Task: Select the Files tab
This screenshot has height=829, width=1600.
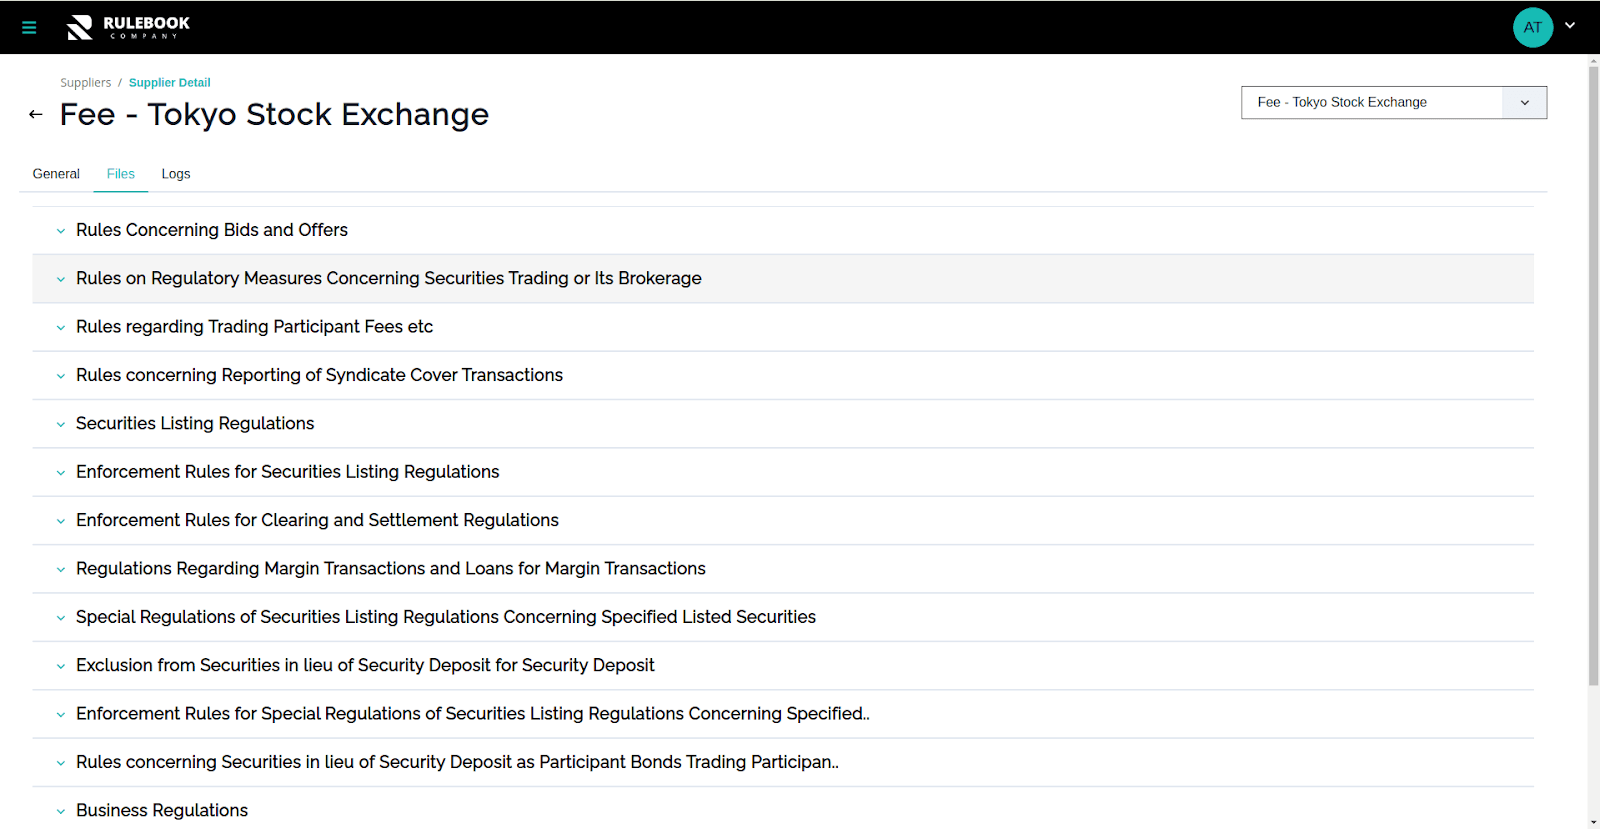Action: click(x=121, y=174)
